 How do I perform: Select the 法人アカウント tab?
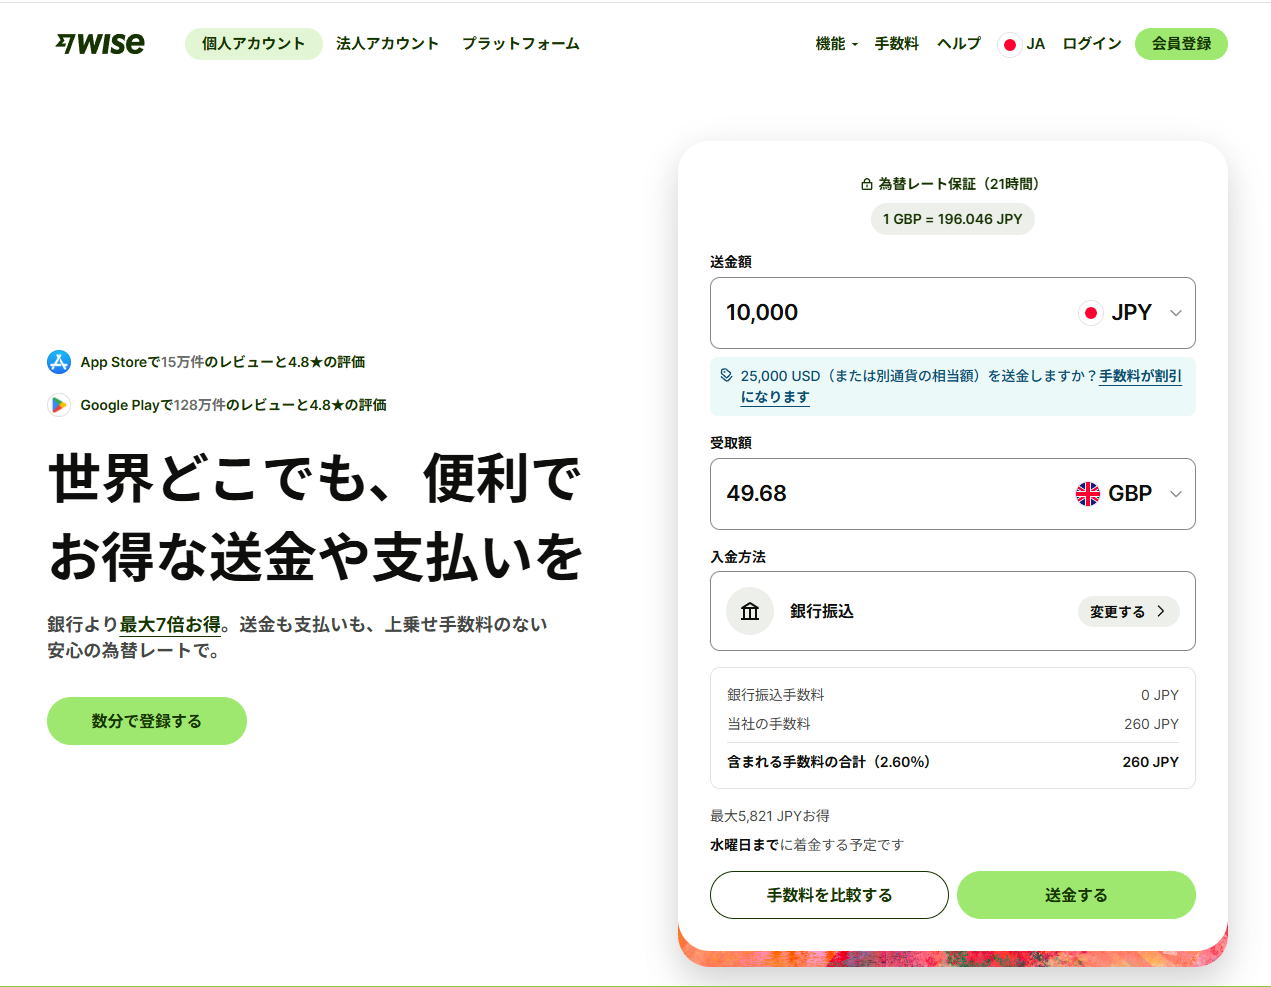(x=388, y=44)
